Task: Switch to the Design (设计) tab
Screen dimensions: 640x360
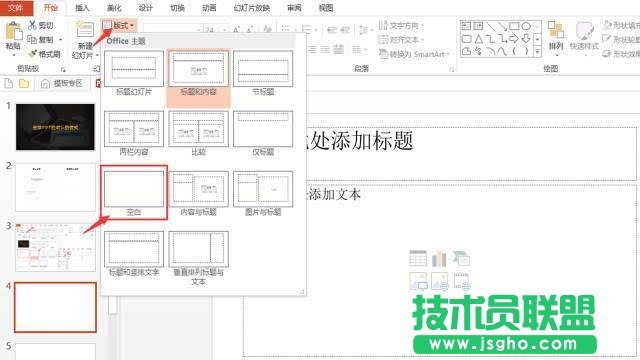Action: click(x=146, y=8)
